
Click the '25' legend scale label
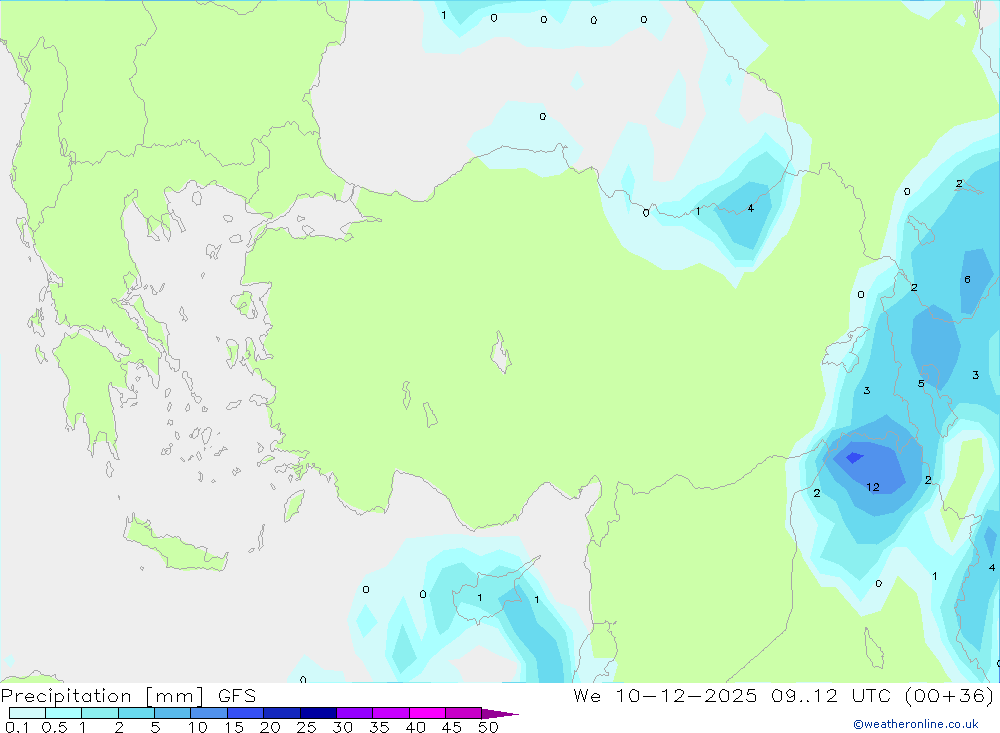[x=307, y=727]
